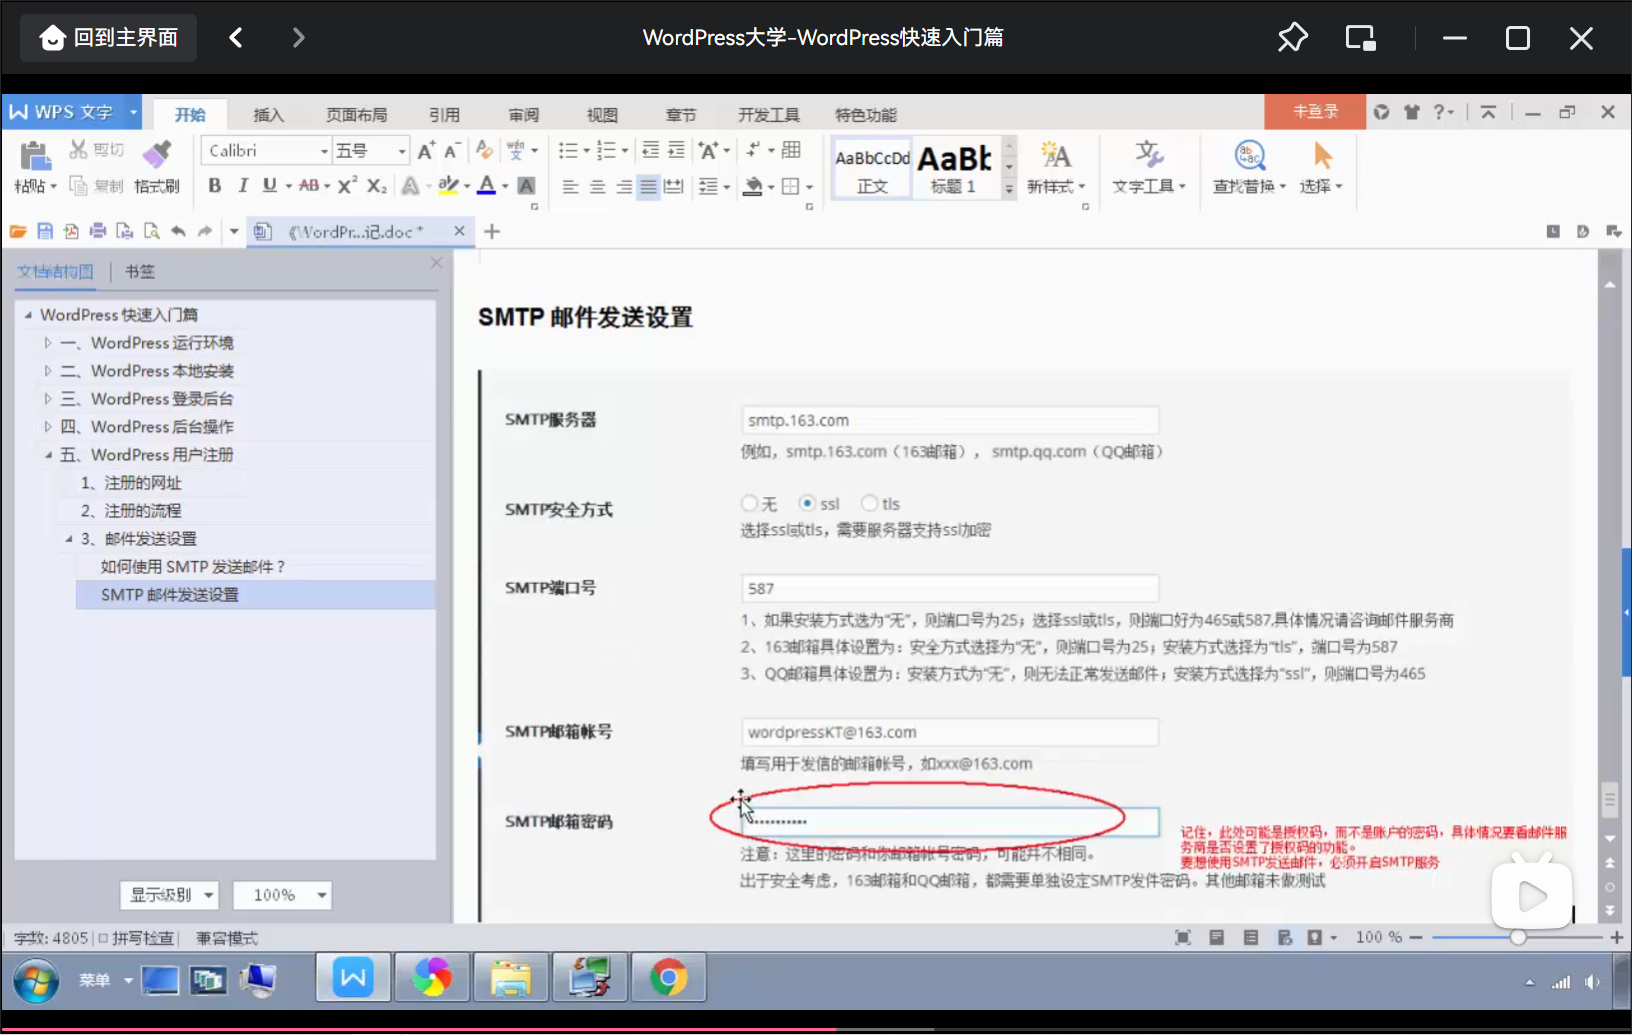Select the ssl radio button
Image resolution: width=1632 pixels, height=1035 pixels.
tap(807, 503)
